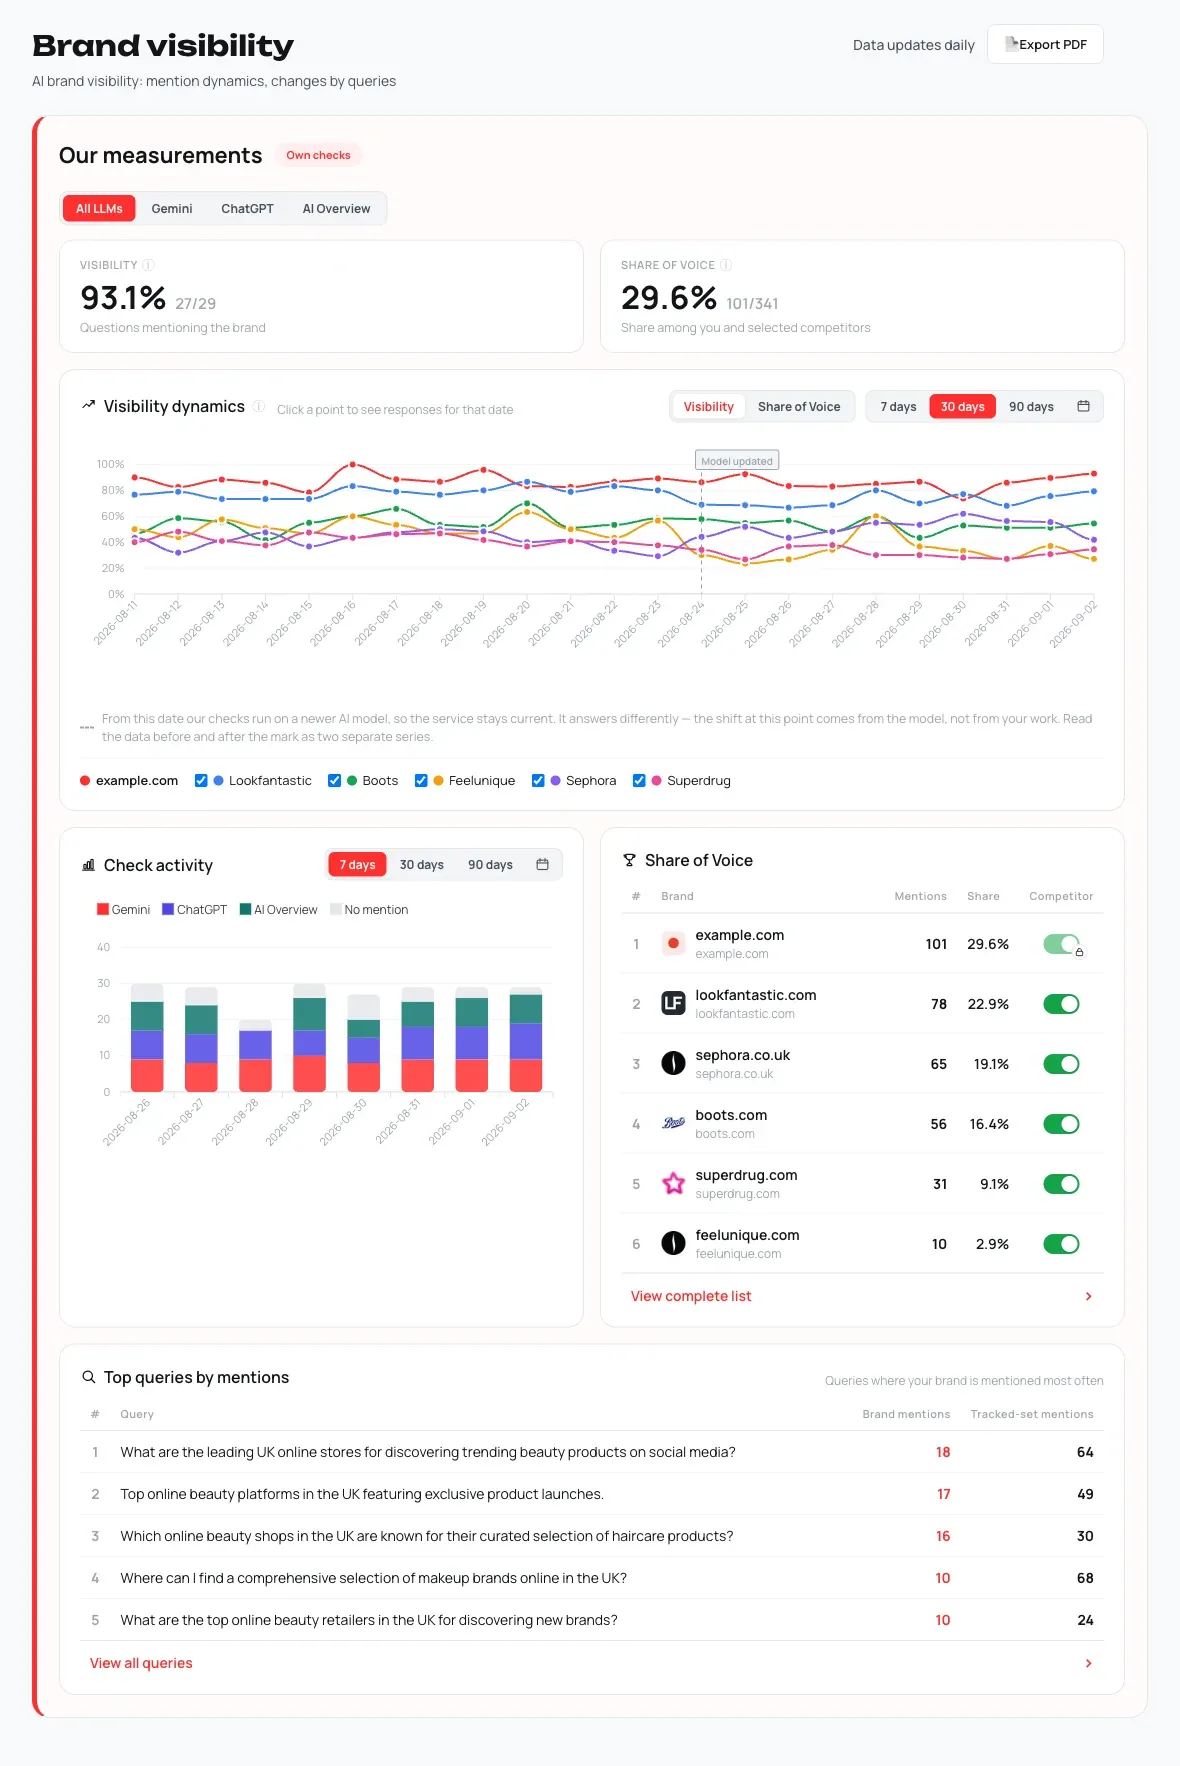This screenshot has width=1180, height=1766.
Task: Select the Visibility chart mode
Action: tap(708, 407)
